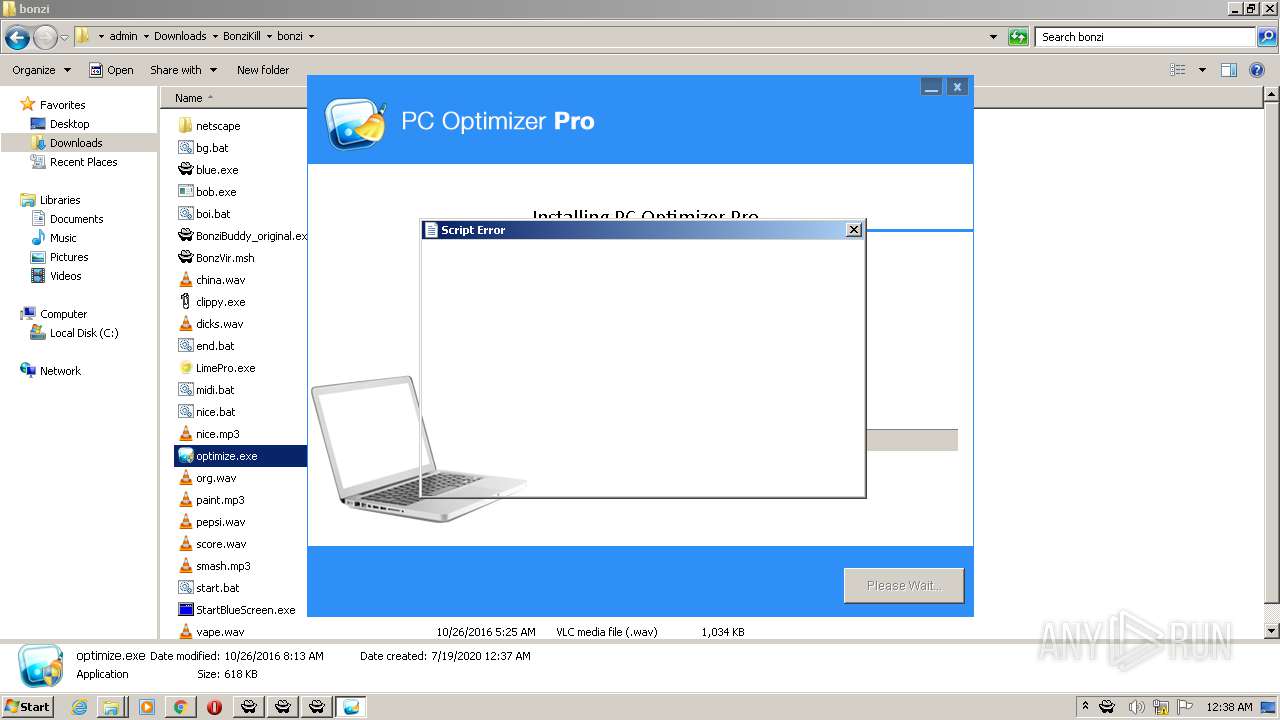Image resolution: width=1280 pixels, height=720 pixels.
Task: Click the Action Center flag tray icon
Action: 1186,707
